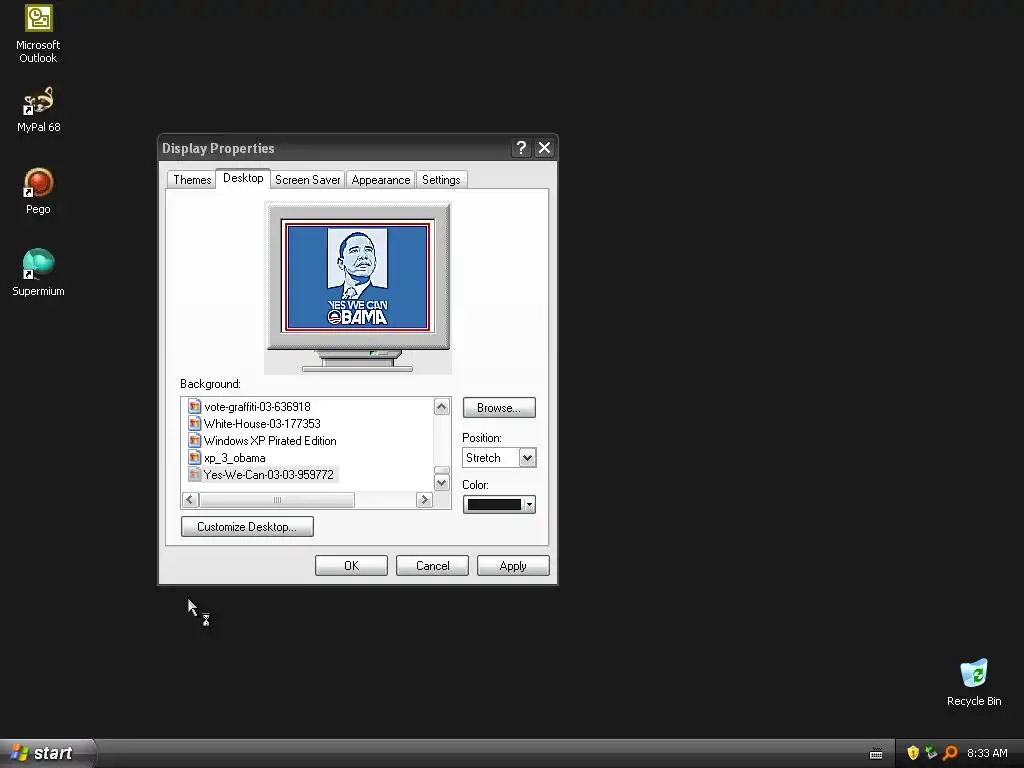The image size is (1024, 768).
Task: Open the Color dropdown arrow
Action: 530,504
